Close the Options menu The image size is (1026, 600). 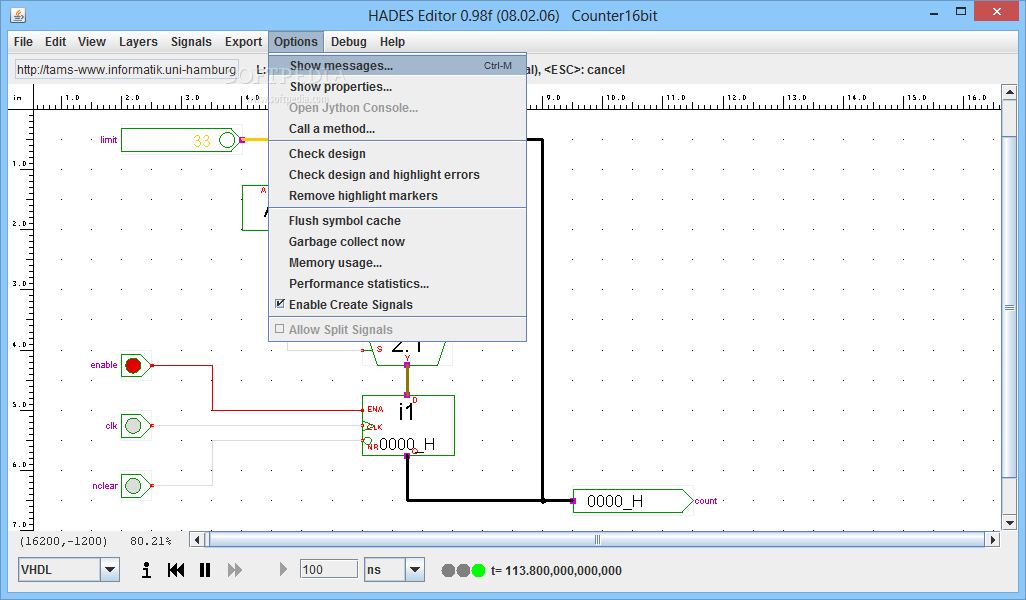pos(296,42)
